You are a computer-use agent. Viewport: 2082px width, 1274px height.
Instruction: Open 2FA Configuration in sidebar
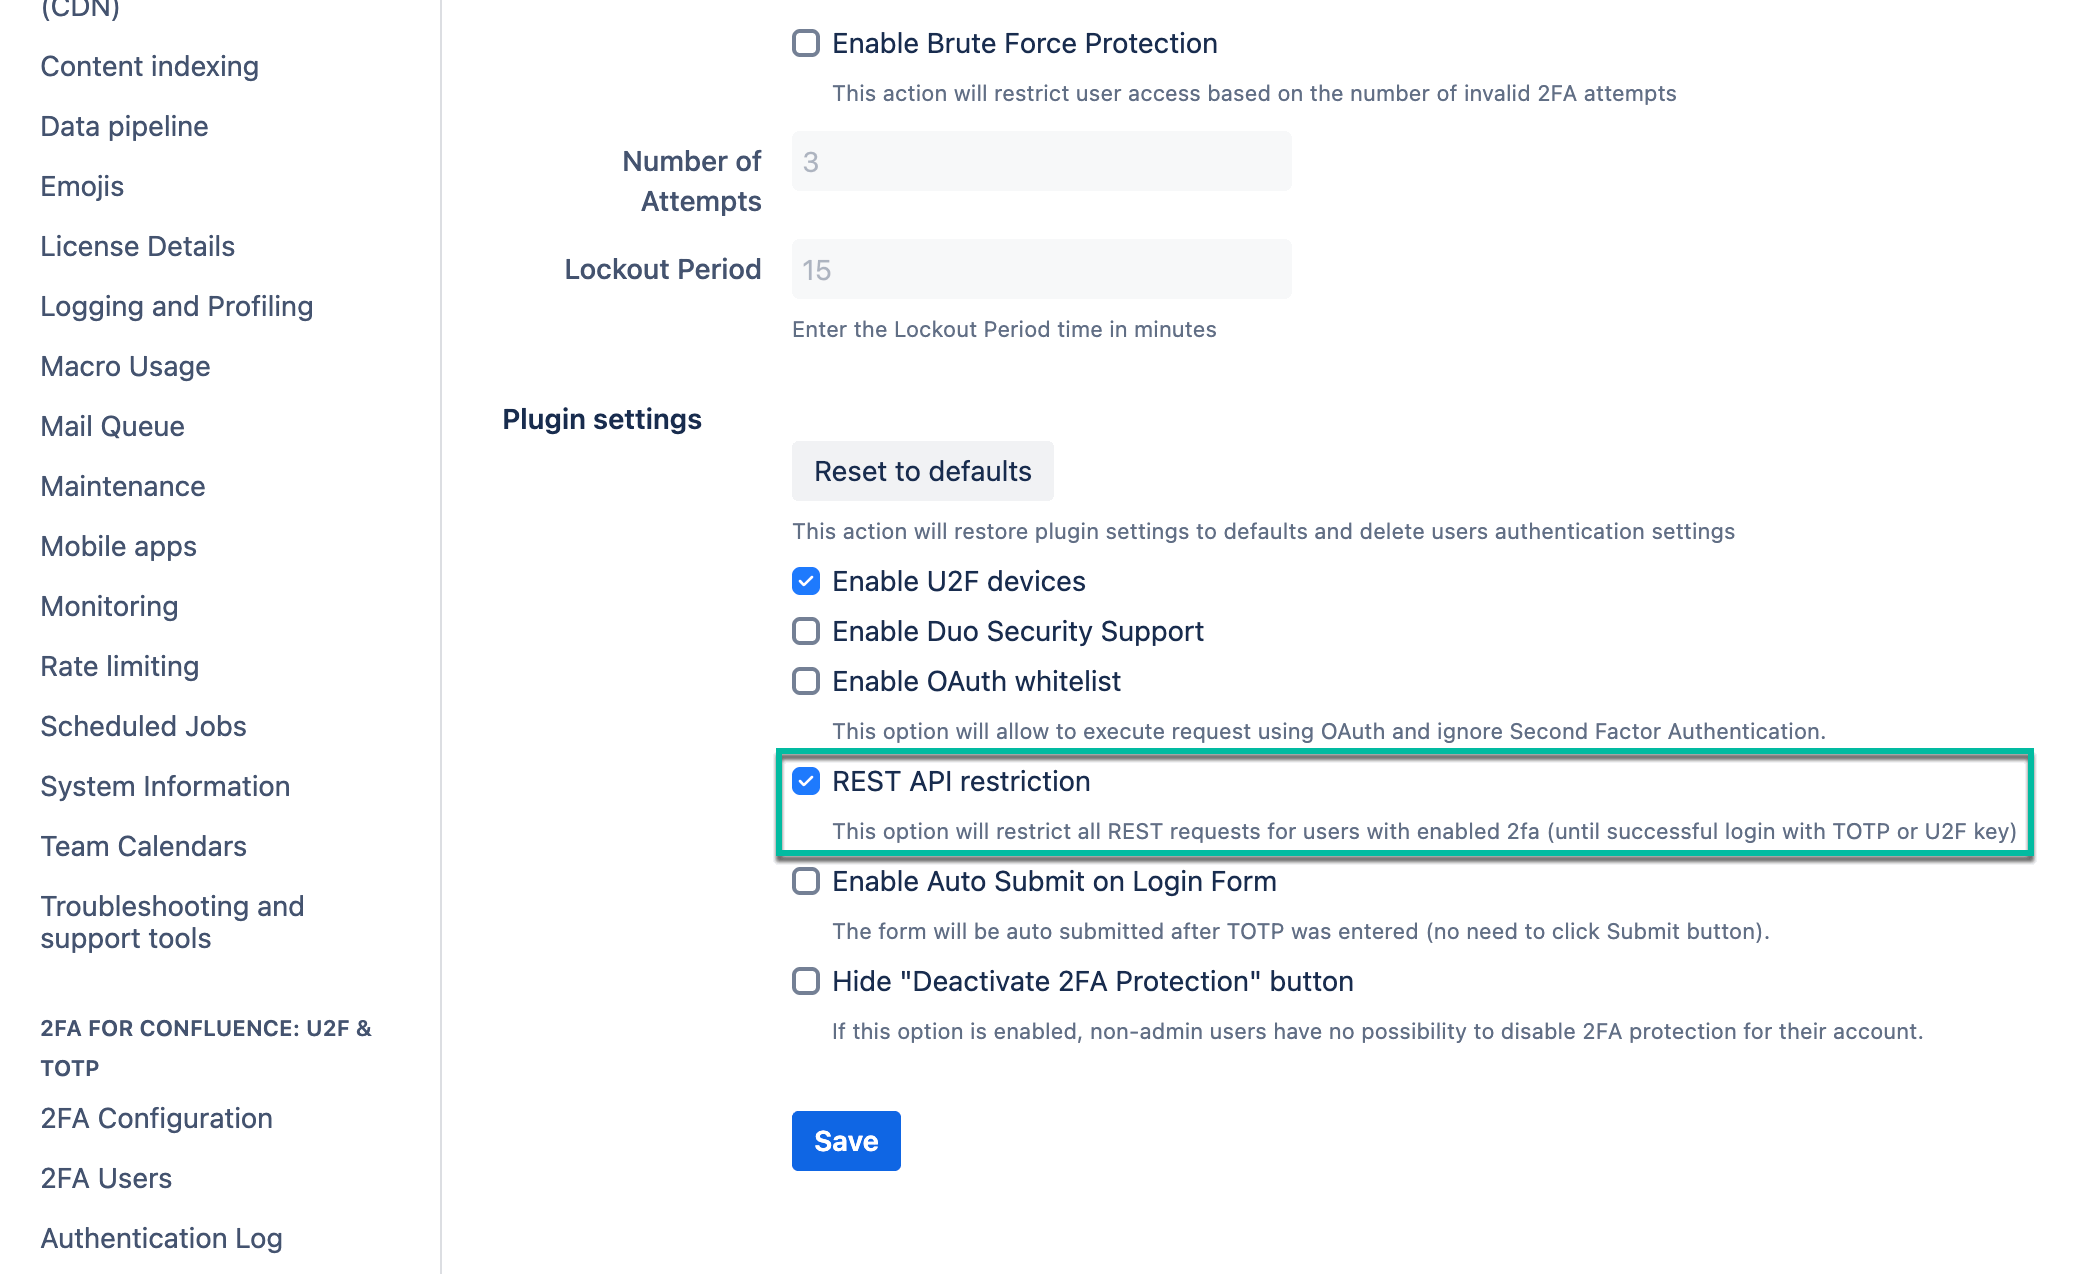coord(156,1118)
